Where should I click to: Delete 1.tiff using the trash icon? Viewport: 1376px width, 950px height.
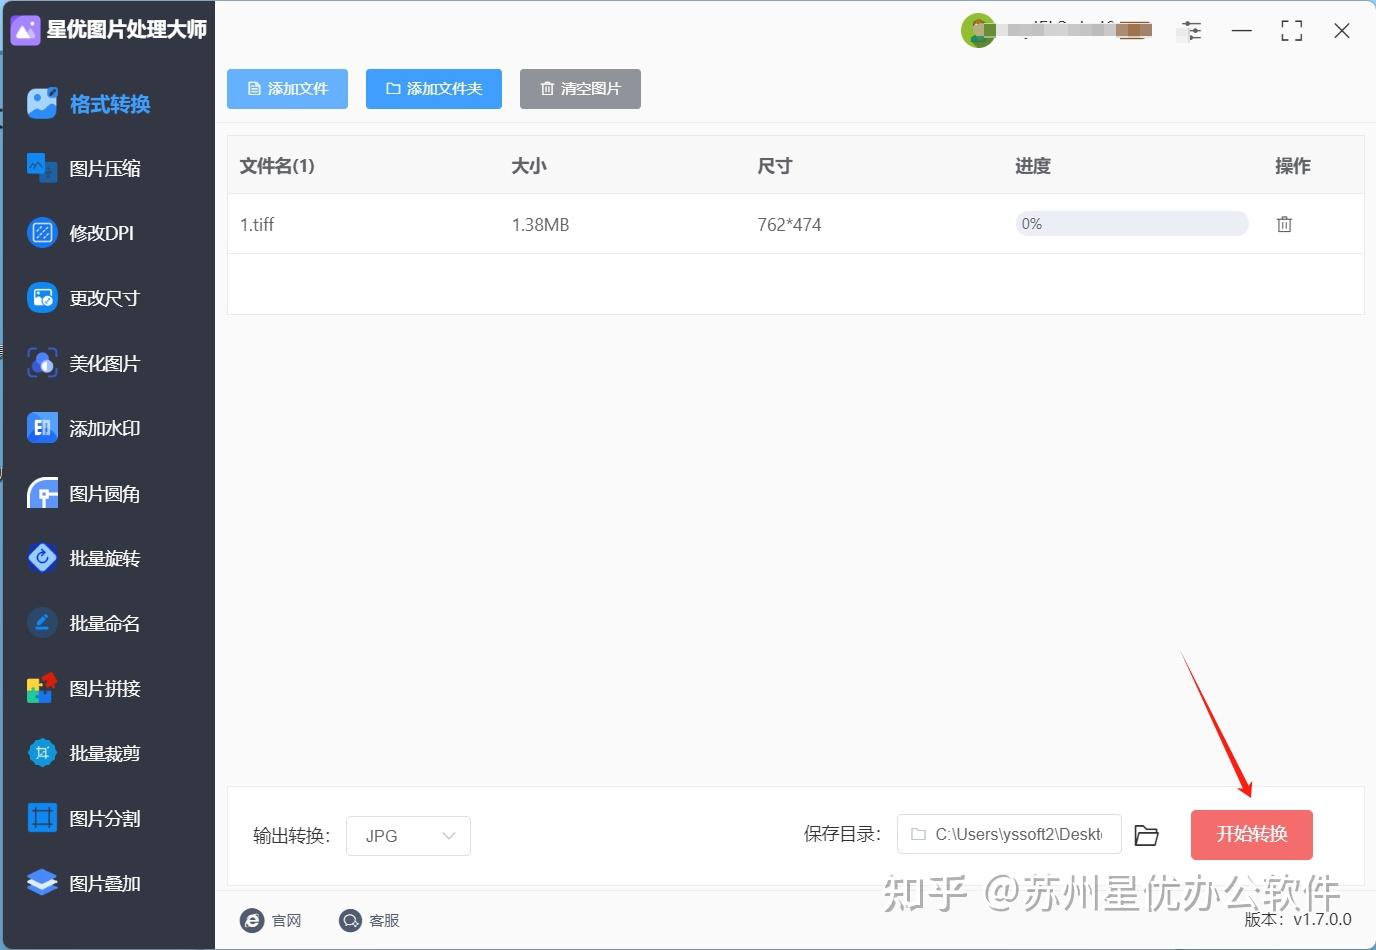1284,224
